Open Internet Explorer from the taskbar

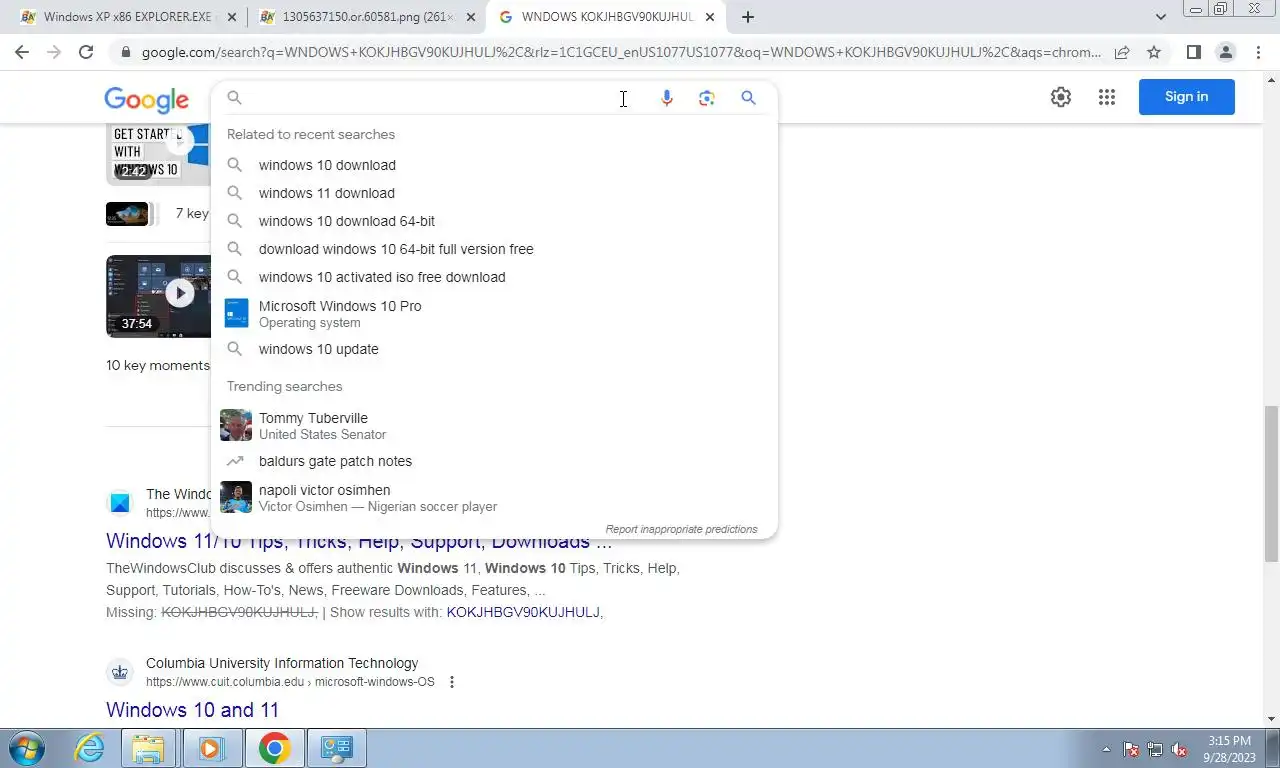[89, 748]
